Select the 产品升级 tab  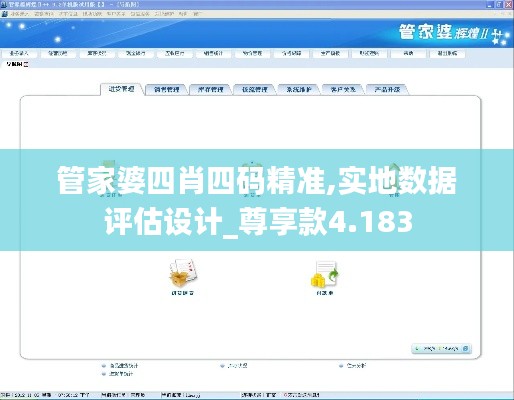tap(387, 89)
